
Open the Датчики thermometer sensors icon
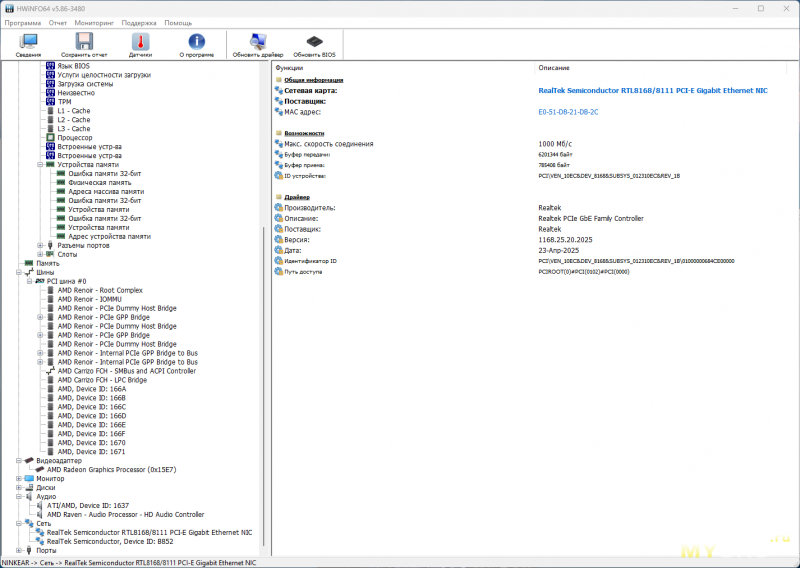[140, 42]
